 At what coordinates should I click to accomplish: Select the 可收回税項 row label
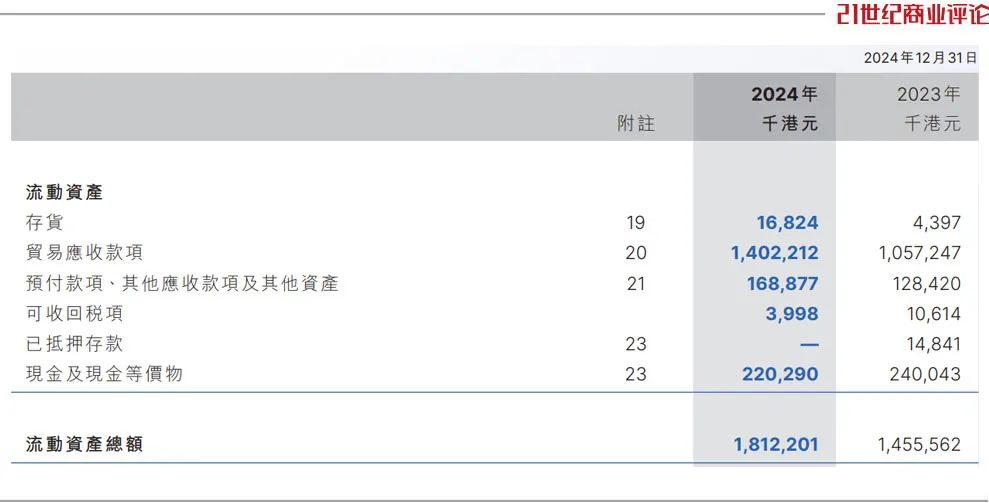75,314
